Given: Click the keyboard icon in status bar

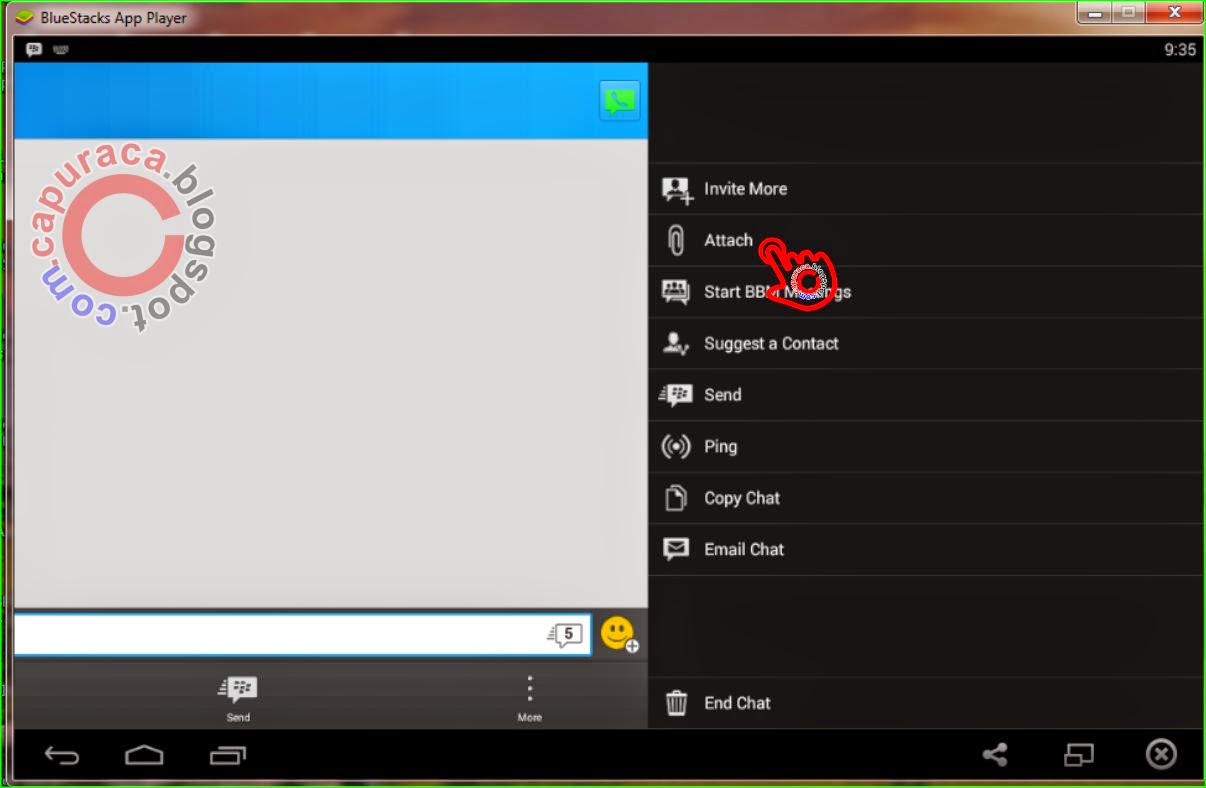Looking at the screenshot, I should click(x=60, y=49).
